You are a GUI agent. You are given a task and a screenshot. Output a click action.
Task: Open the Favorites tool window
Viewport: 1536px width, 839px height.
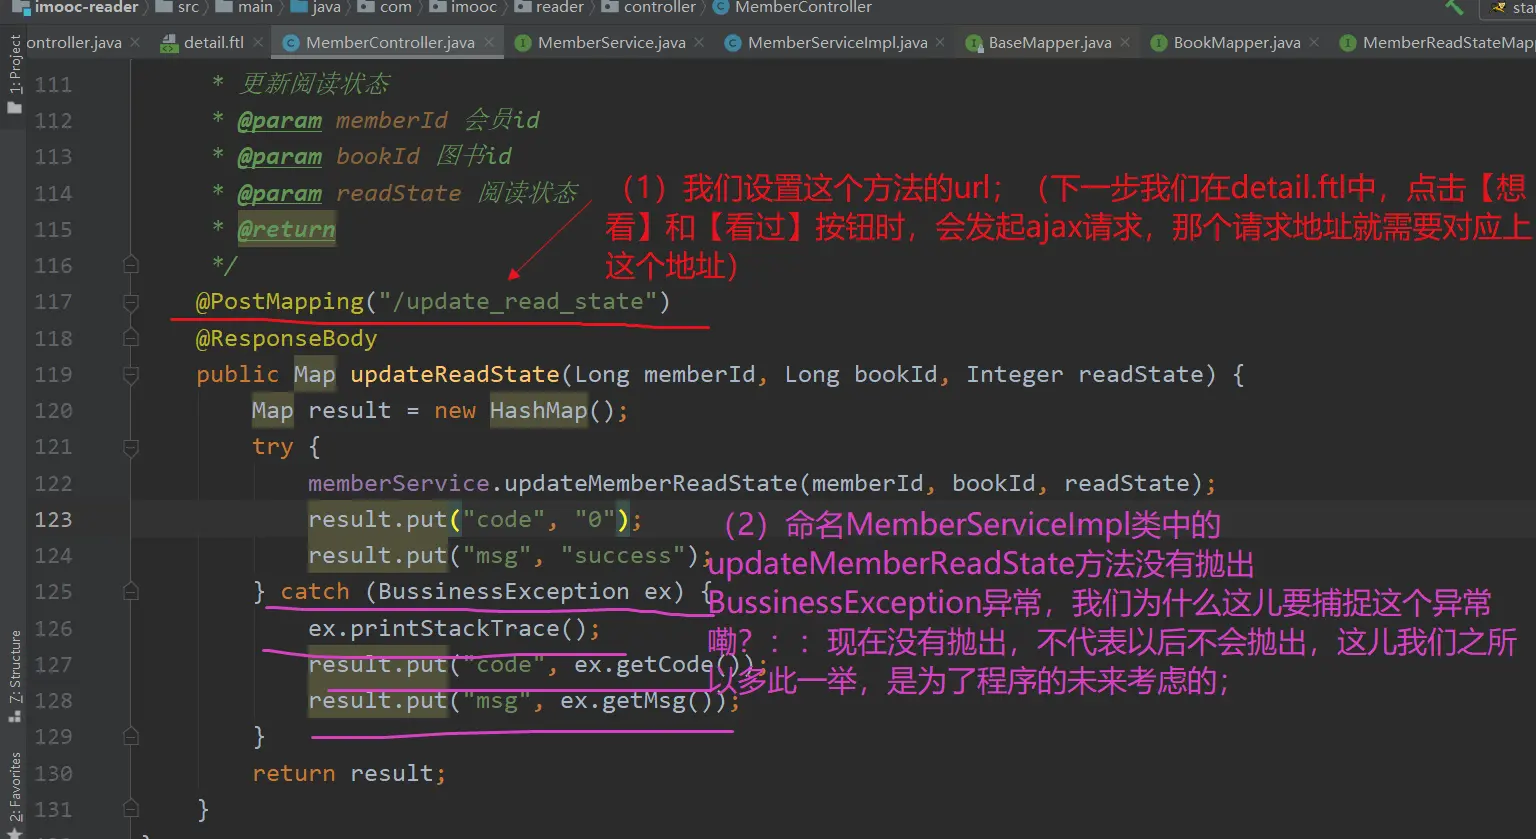14,795
